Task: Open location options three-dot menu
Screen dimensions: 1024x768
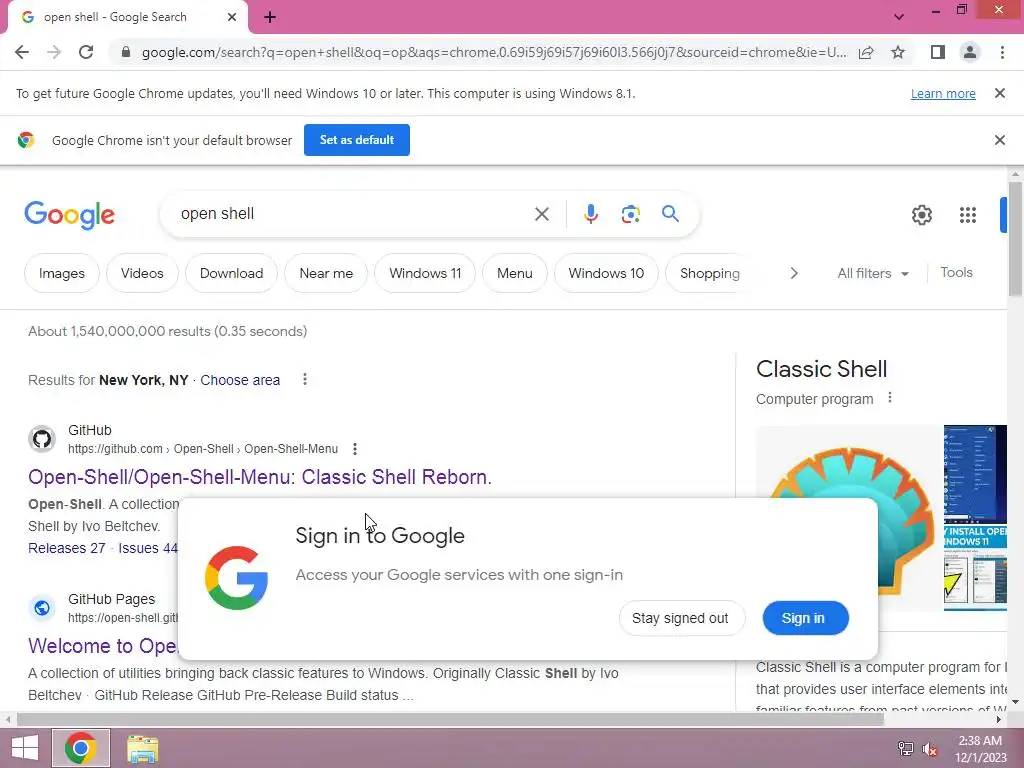Action: click(304, 379)
